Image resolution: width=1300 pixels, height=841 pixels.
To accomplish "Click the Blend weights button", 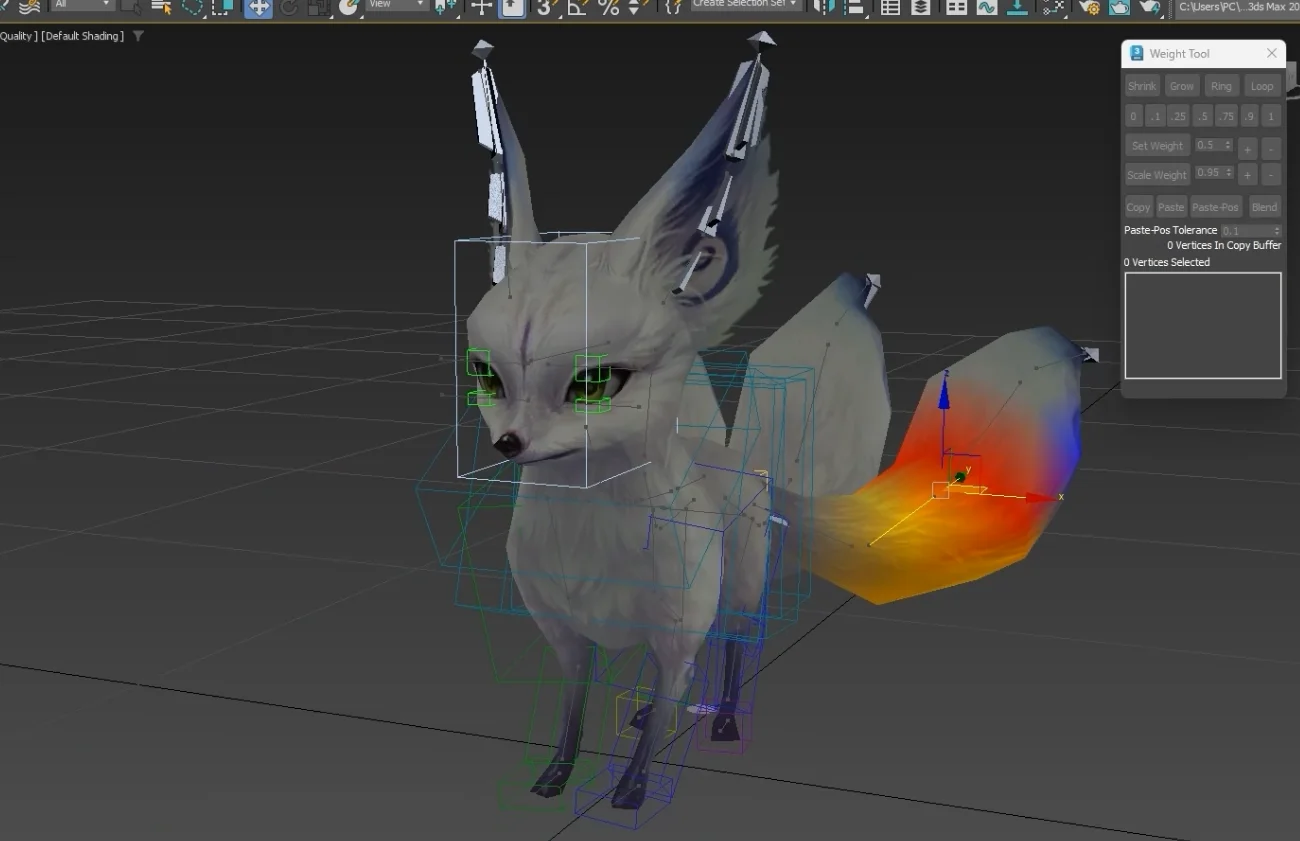I will click(x=1264, y=207).
